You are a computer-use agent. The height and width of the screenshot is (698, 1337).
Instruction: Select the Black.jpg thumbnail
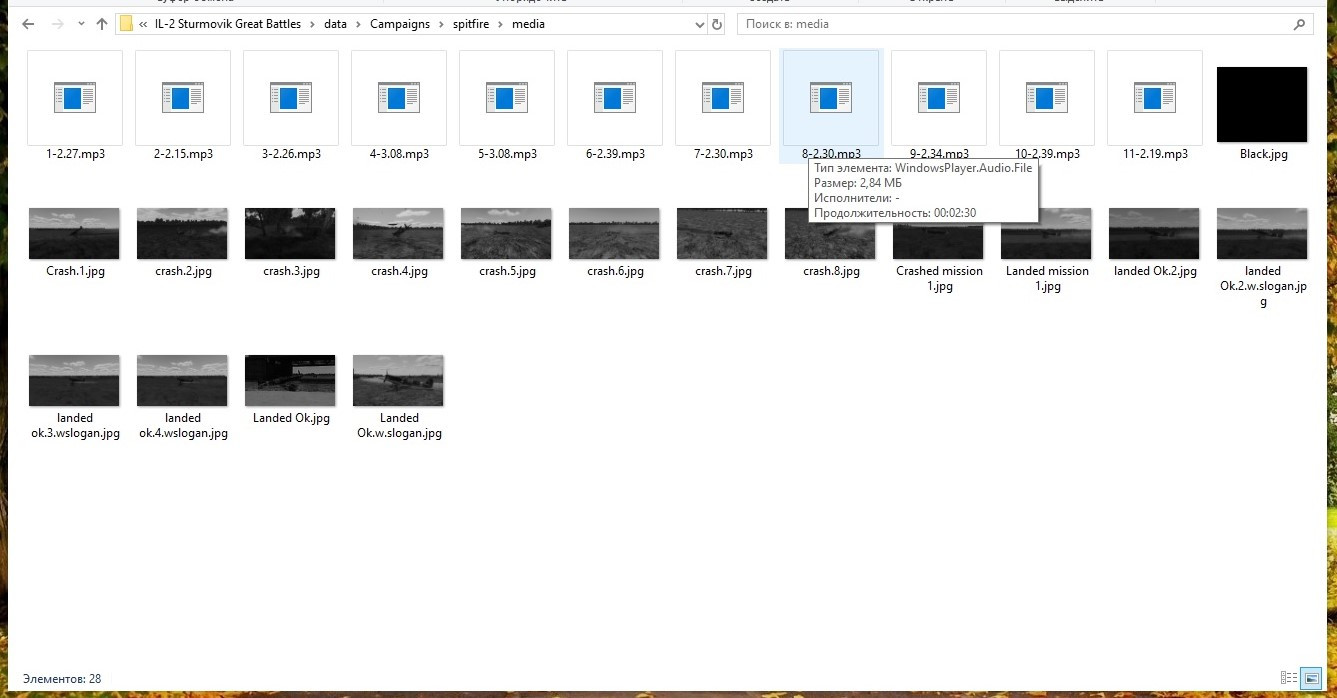click(1262, 104)
